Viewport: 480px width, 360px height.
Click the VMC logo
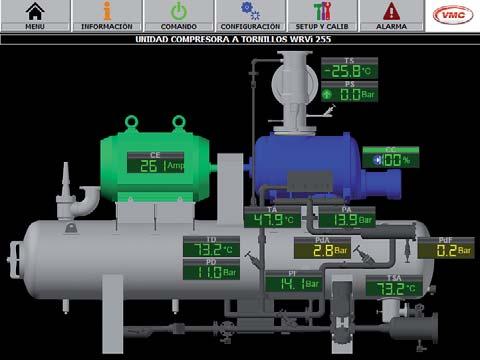(x=453, y=15)
